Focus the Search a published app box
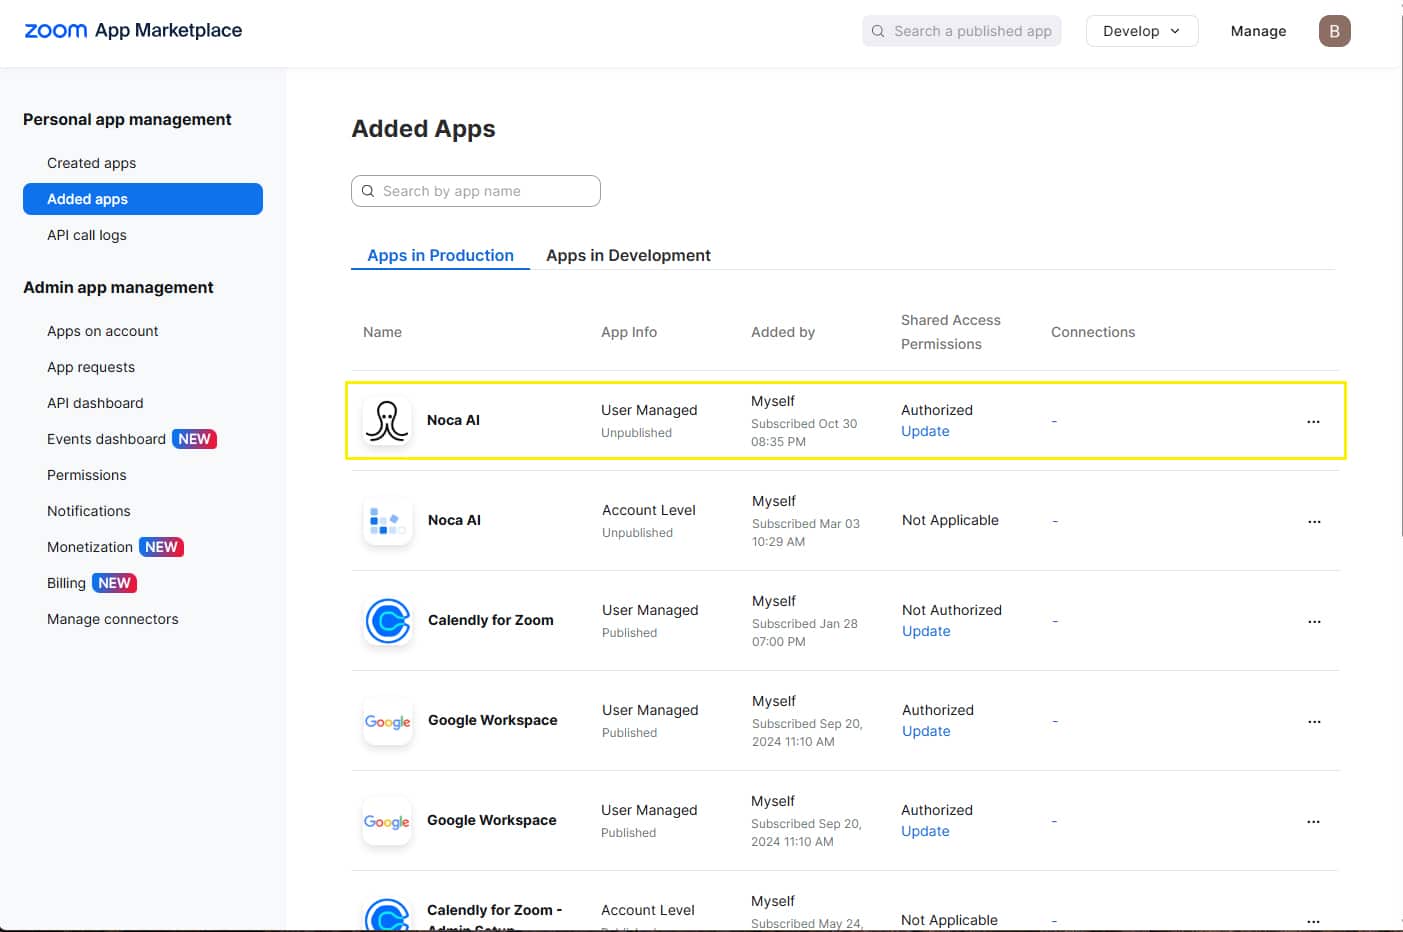The width and height of the screenshot is (1403, 932). pyautogui.click(x=962, y=31)
